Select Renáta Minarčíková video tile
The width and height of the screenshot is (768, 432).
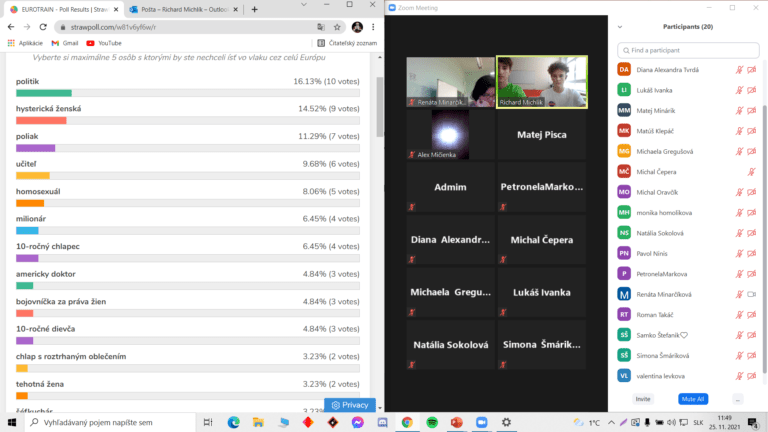(450, 82)
